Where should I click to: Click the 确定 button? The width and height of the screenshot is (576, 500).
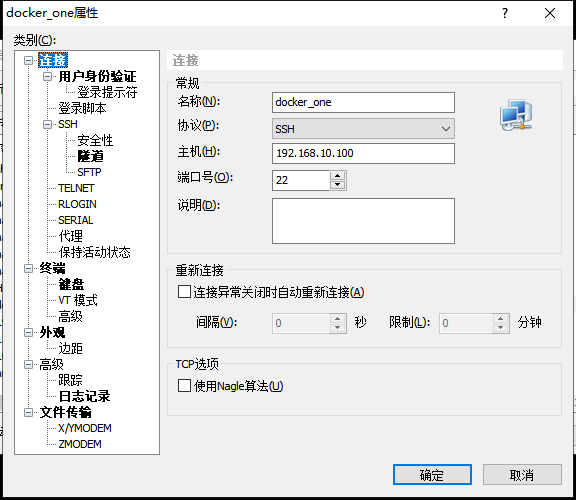432,475
